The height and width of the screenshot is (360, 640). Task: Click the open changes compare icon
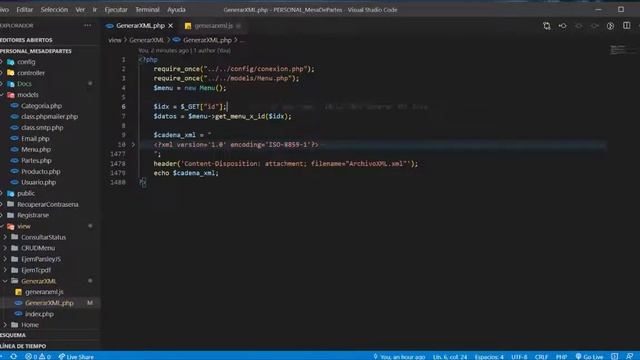[x=547, y=26]
